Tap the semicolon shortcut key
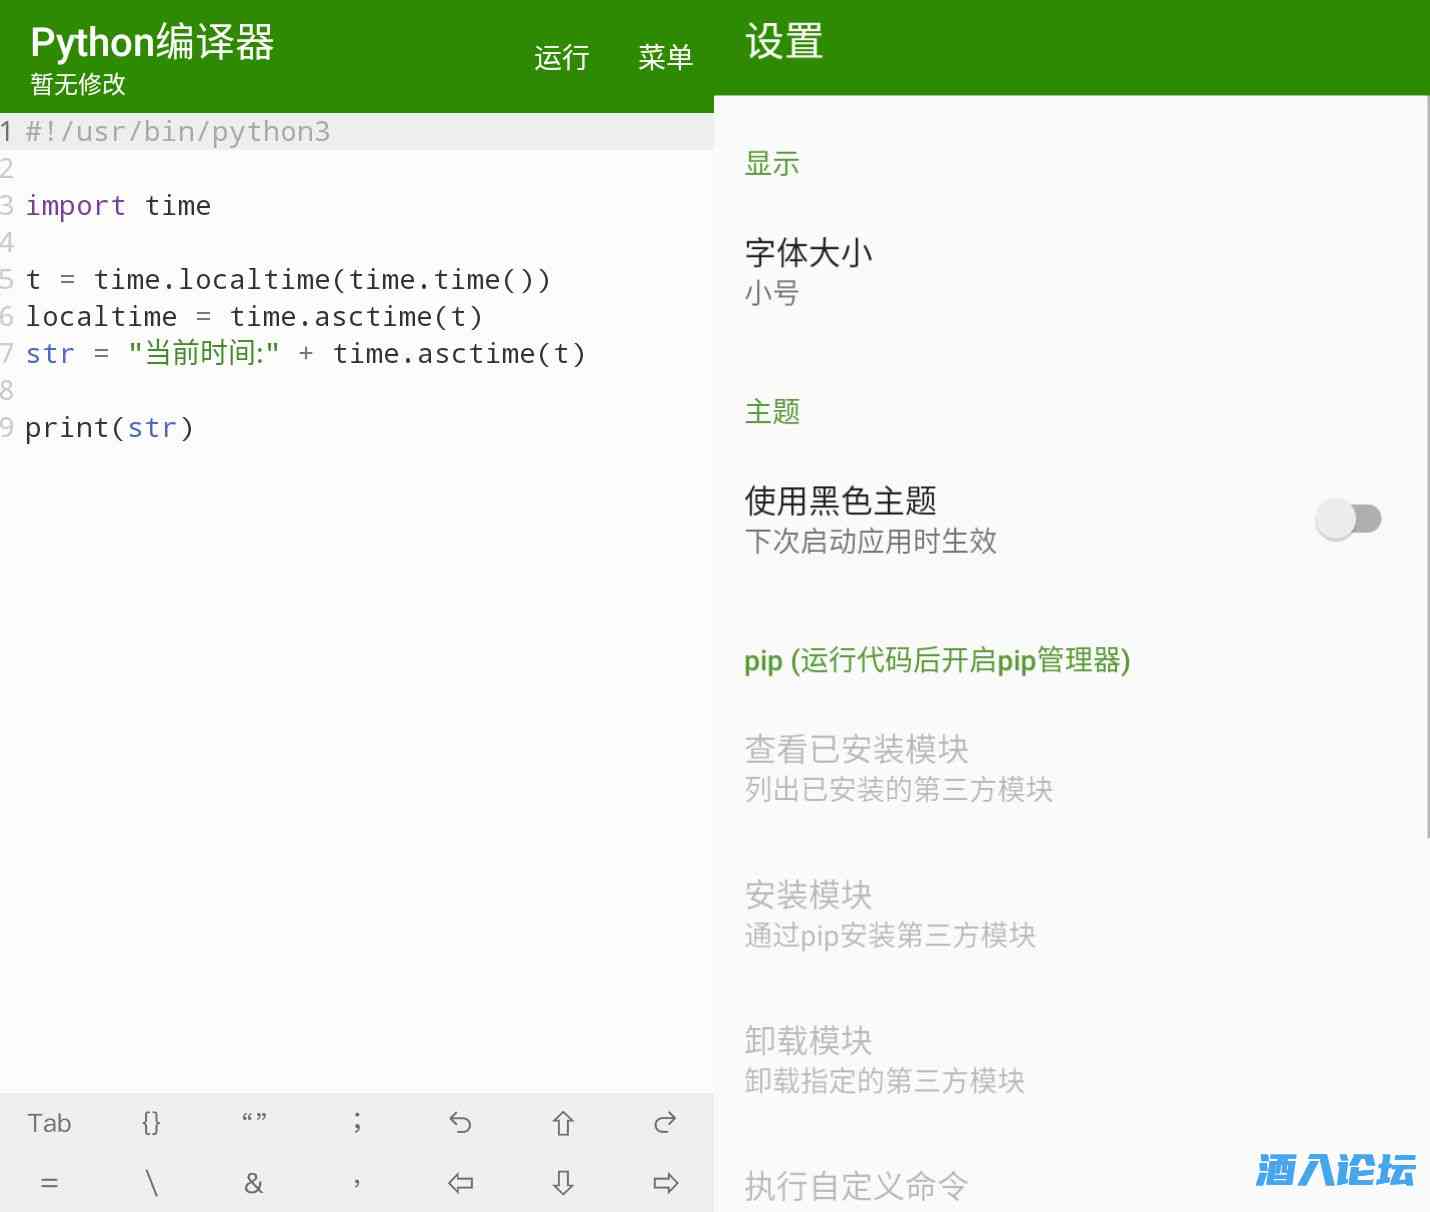The image size is (1430, 1212). tap(357, 1123)
